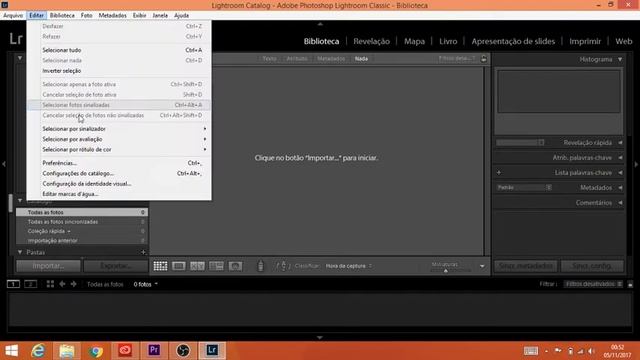This screenshot has height=360, width=640.
Task: Select Todas as fotos catalog row
Action: tap(82, 212)
